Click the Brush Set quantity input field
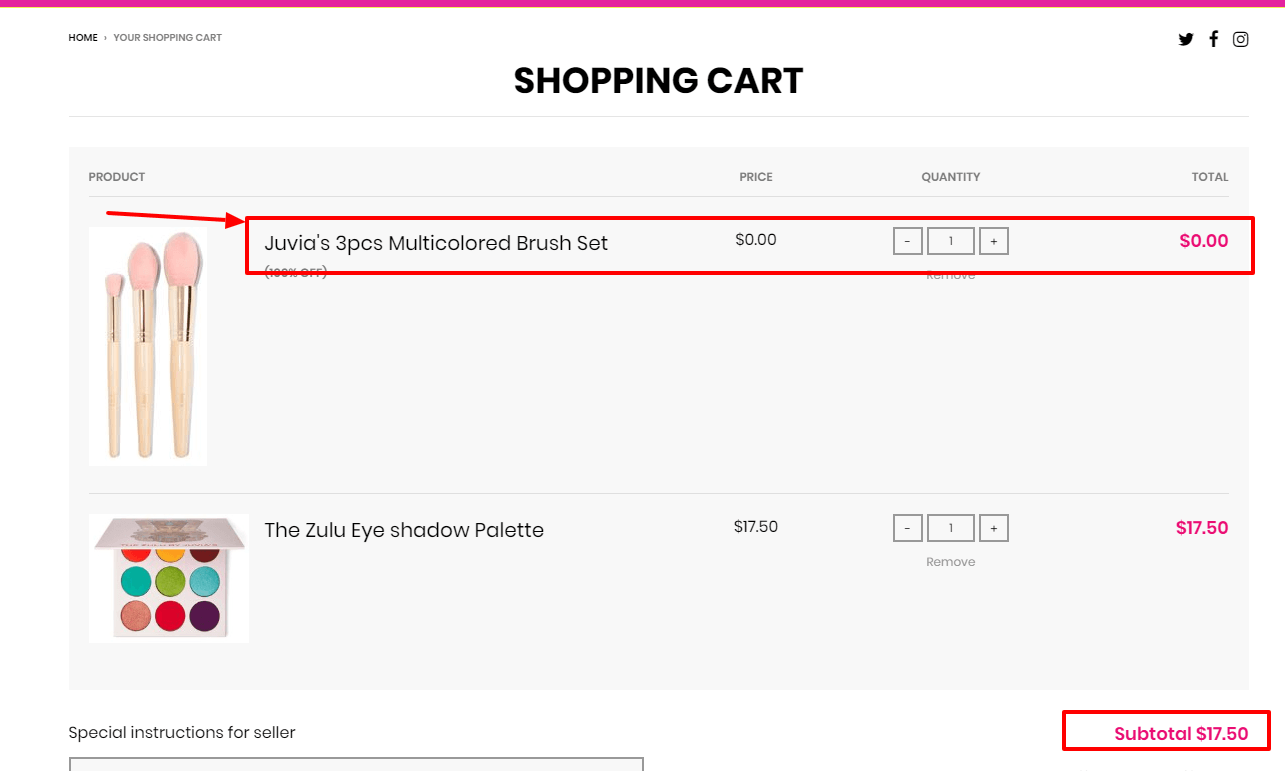 (x=950, y=240)
